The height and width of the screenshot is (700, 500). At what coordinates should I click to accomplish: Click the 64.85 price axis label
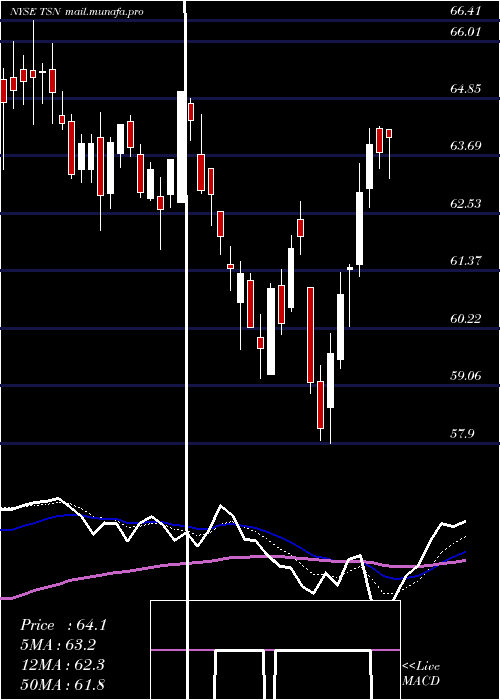tap(466, 88)
